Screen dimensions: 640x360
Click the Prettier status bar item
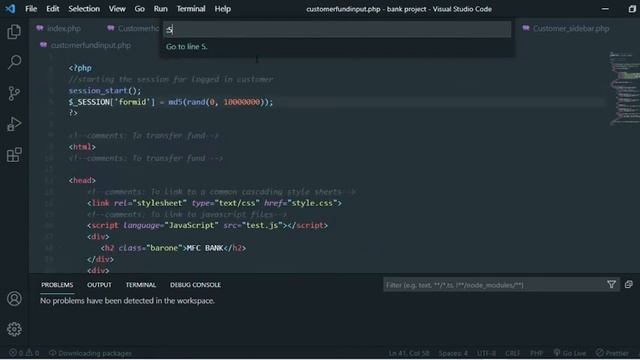point(612,353)
